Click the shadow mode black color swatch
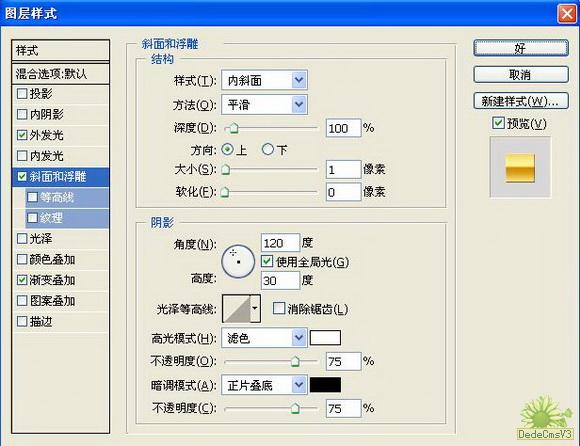 click(325, 385)
